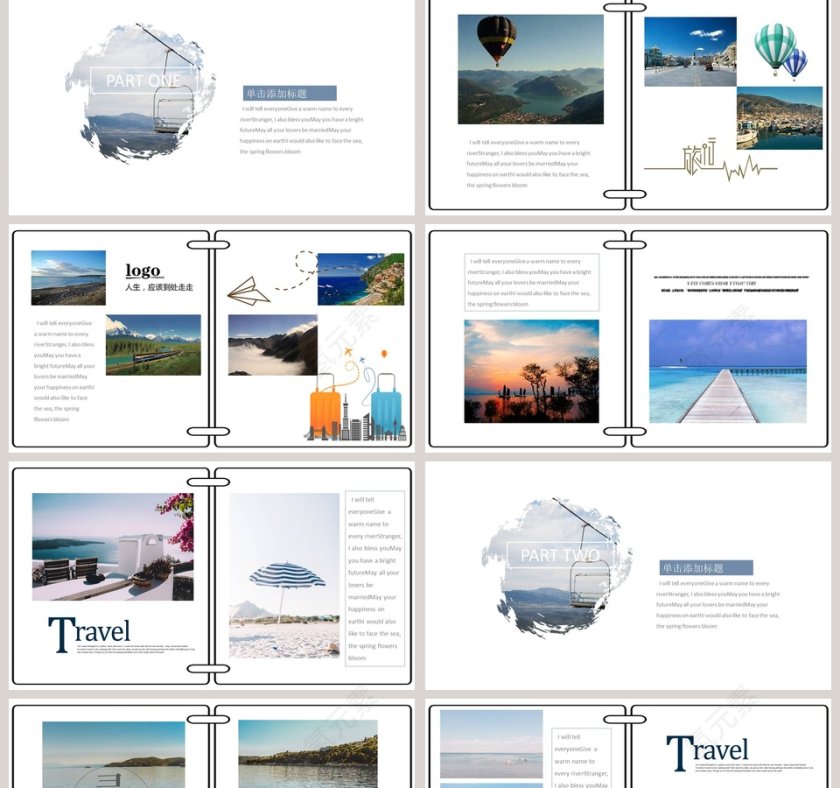Open the sunset silhouette trees photo
The width and height of the screenshot is (840, 788).
pyautogui.click(x=531, y=371)
